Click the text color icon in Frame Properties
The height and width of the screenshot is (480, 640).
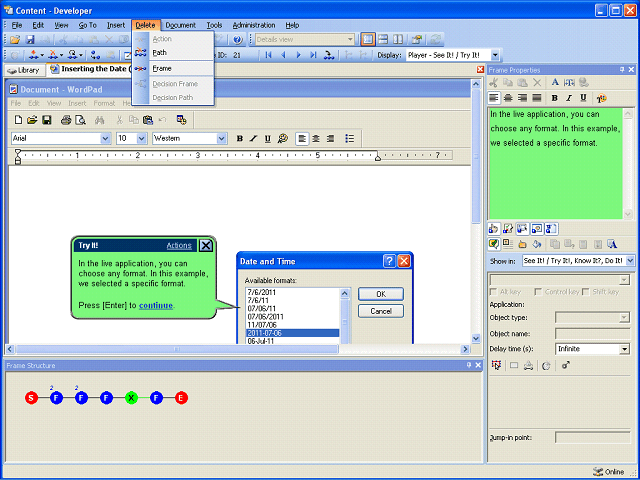tap(601, 98)
